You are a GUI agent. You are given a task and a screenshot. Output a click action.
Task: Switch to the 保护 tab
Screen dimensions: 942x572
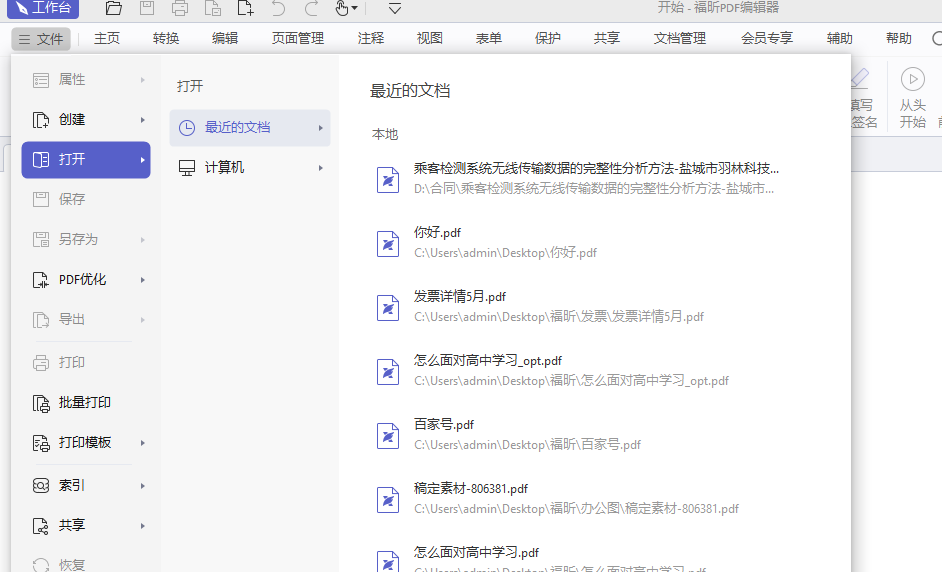[548, 39]
